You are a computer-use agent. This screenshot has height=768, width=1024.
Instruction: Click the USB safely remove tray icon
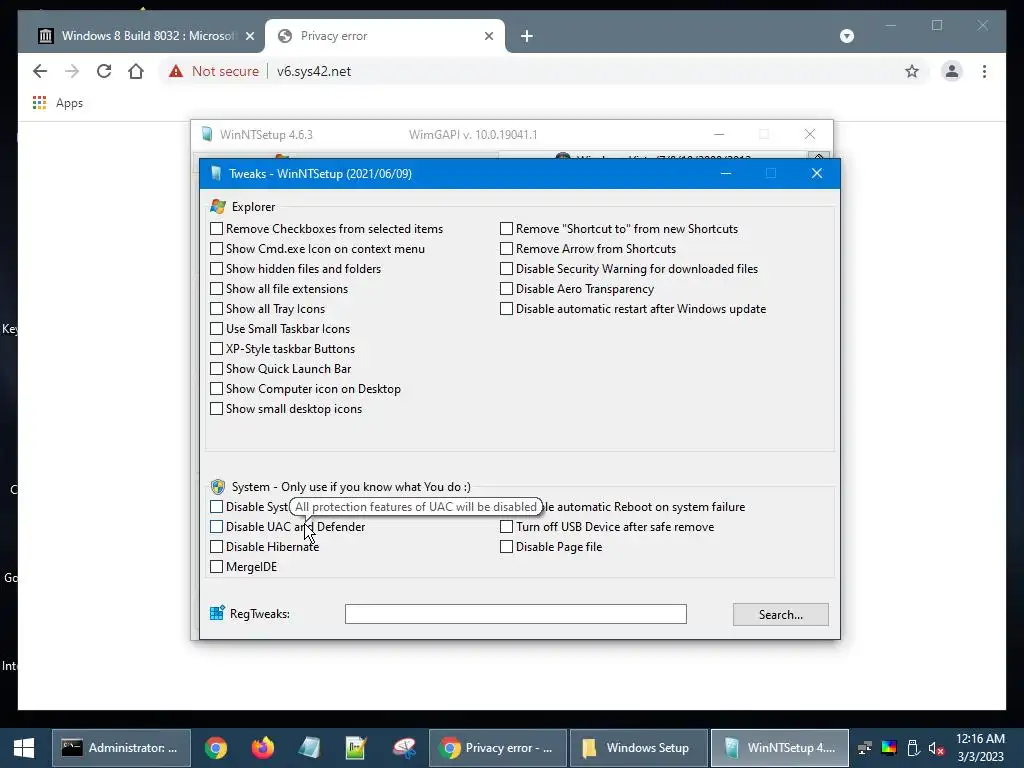pos(913,748)
